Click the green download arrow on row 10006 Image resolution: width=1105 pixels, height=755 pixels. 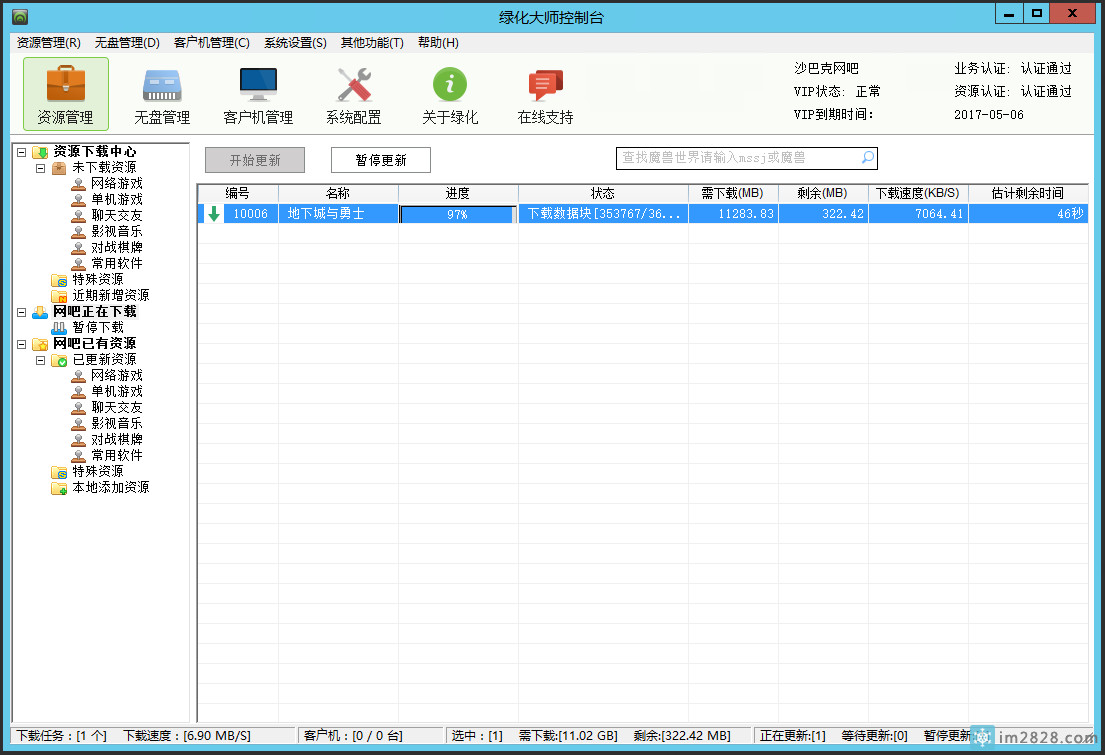tap(213, 214)
